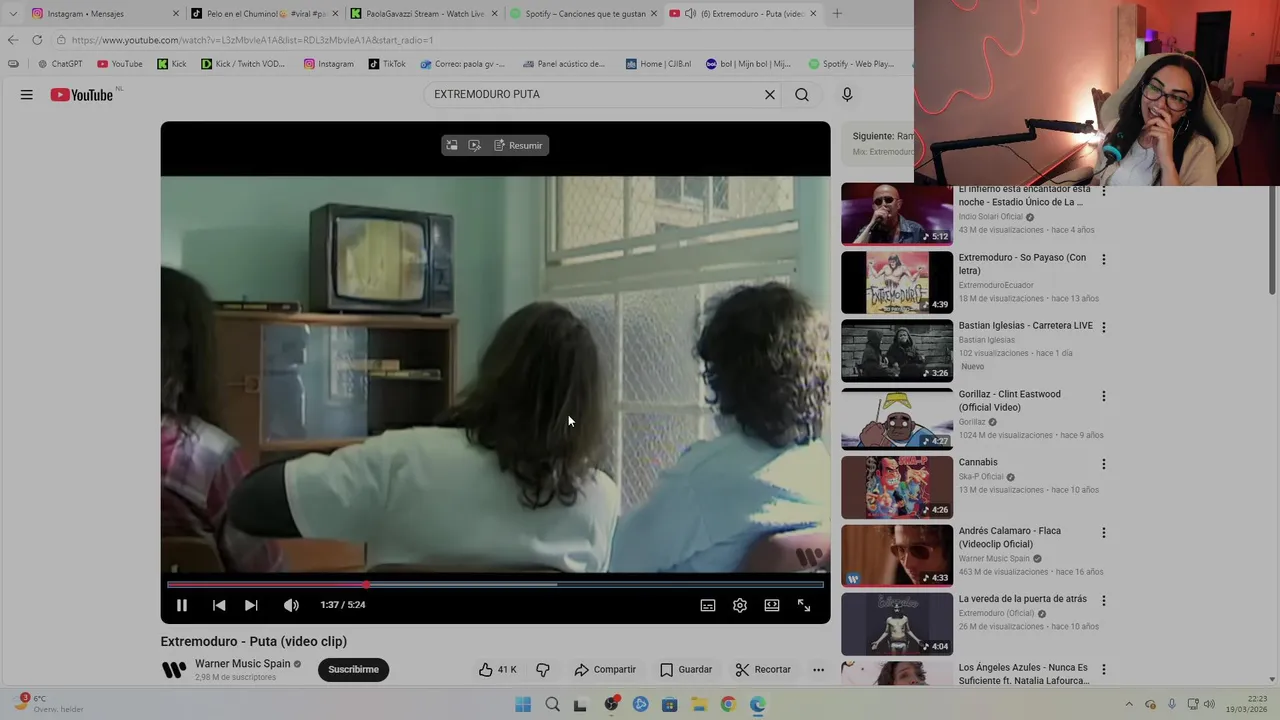Click the search magnifier button
1280x720 pixels.
(802, 95)
